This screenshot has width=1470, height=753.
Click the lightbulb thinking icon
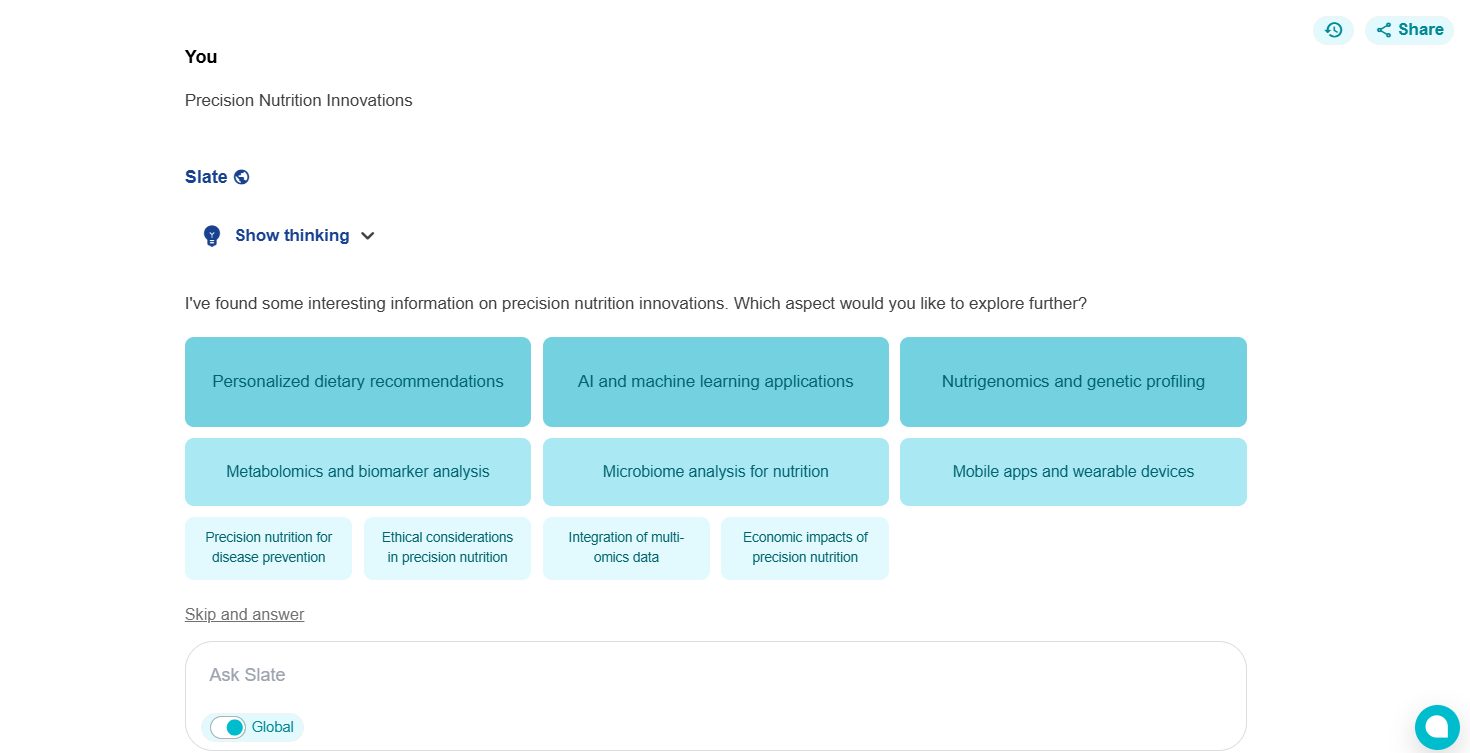pos(212,236)
